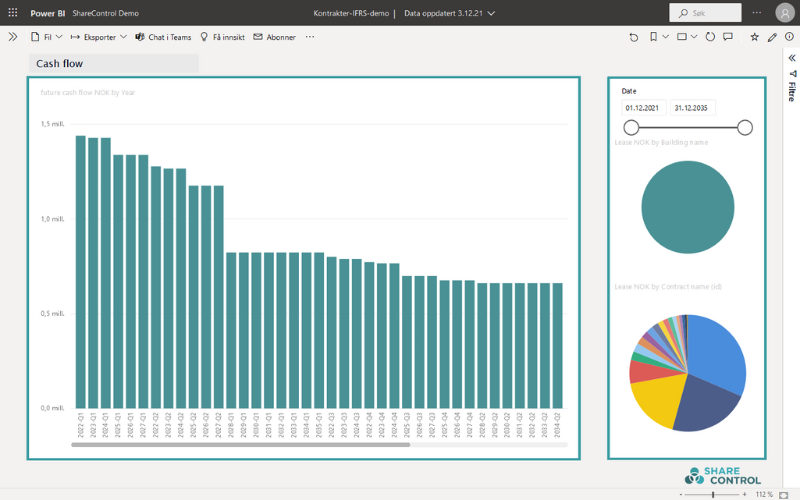Click the ShareControl logo
The width and height of the screenshot is (800, 500).
click(x=722, y=476)
